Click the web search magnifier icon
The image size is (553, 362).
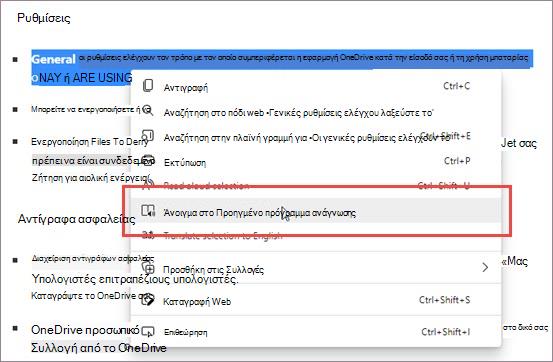148,111
